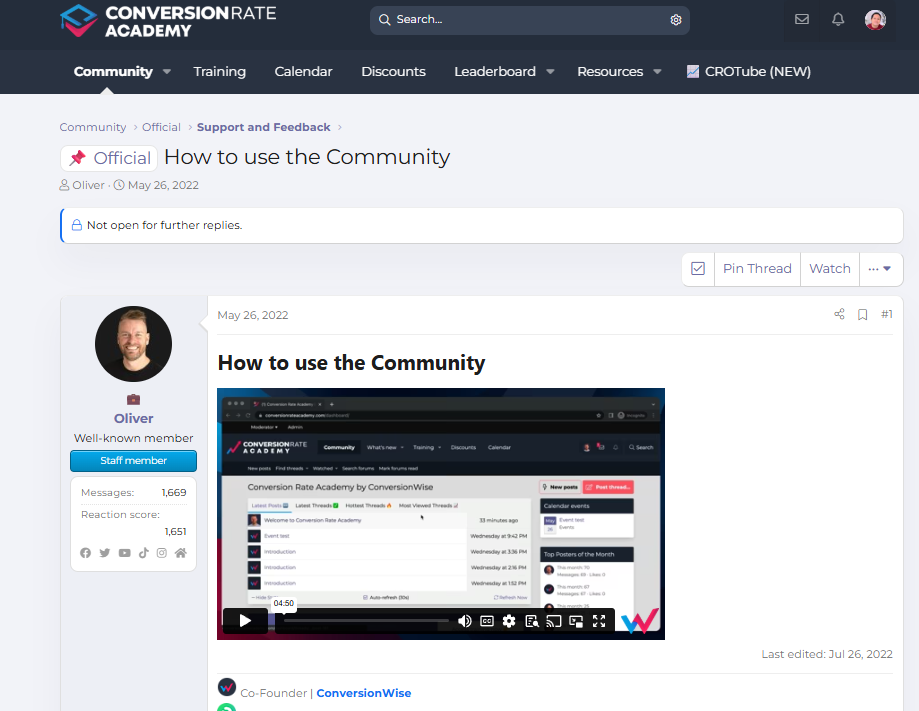Click the Watch button
Viewport: 919px width, 711px height.
click(830, 268)
